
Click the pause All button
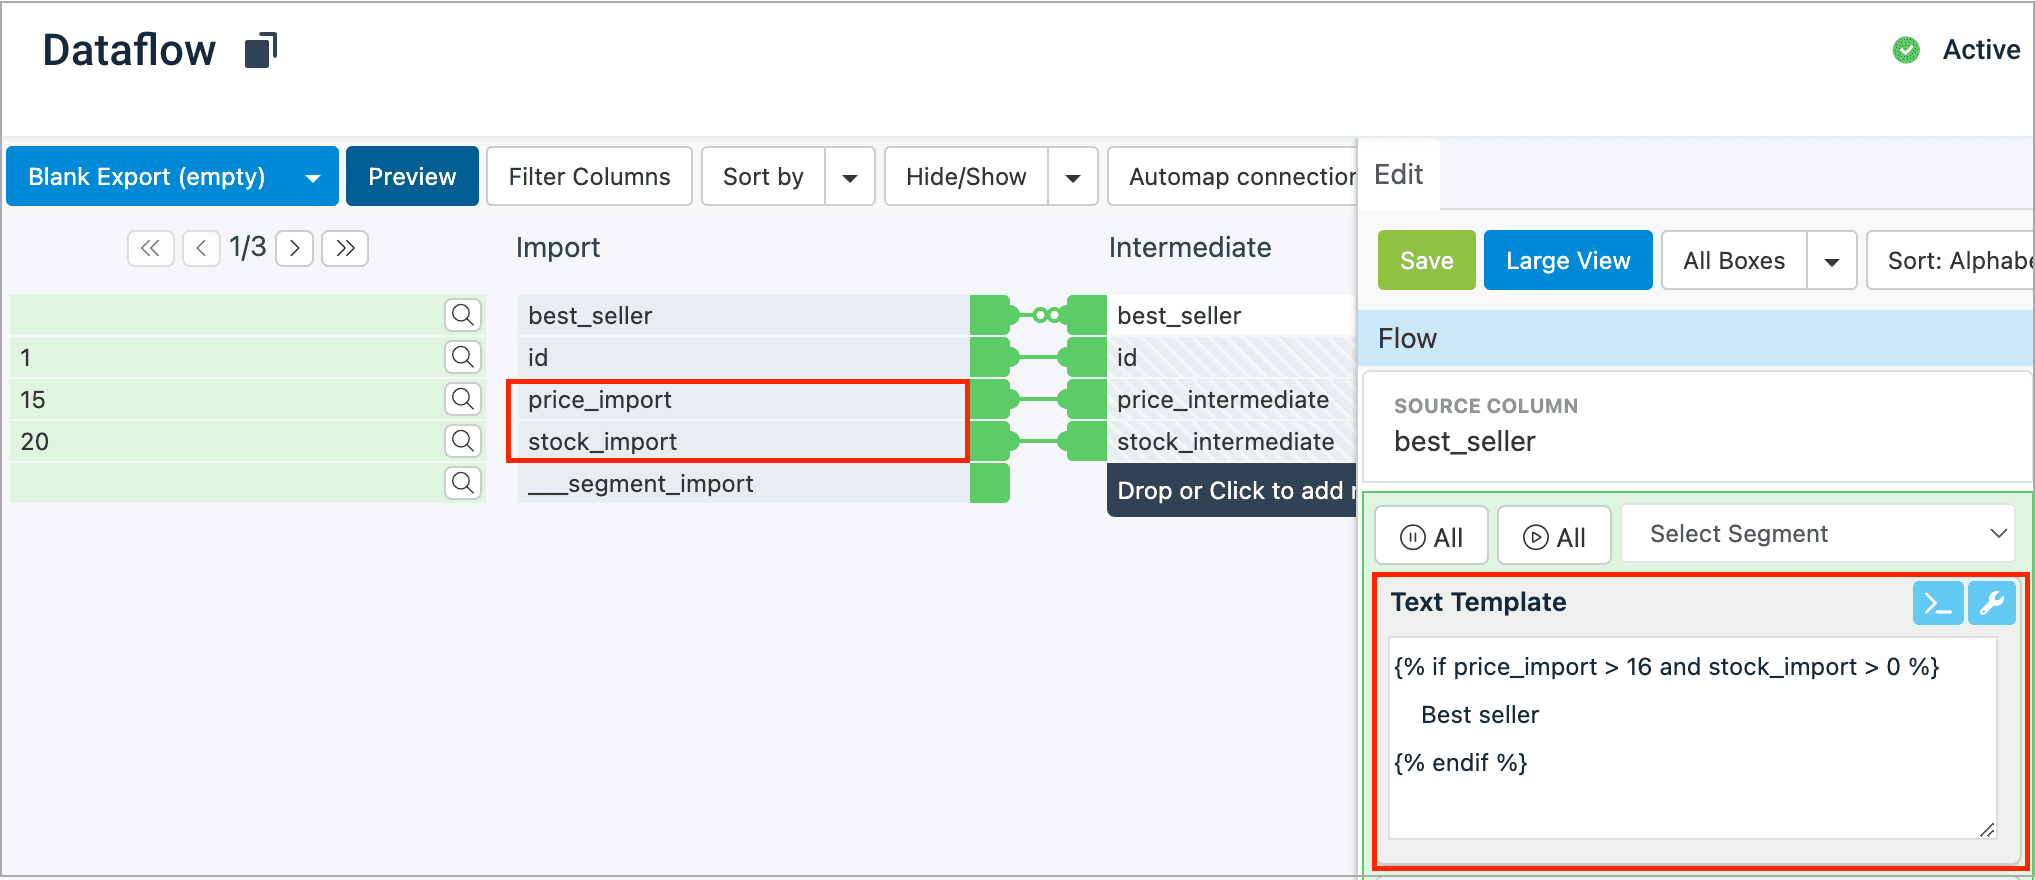tap(1431, 537)
